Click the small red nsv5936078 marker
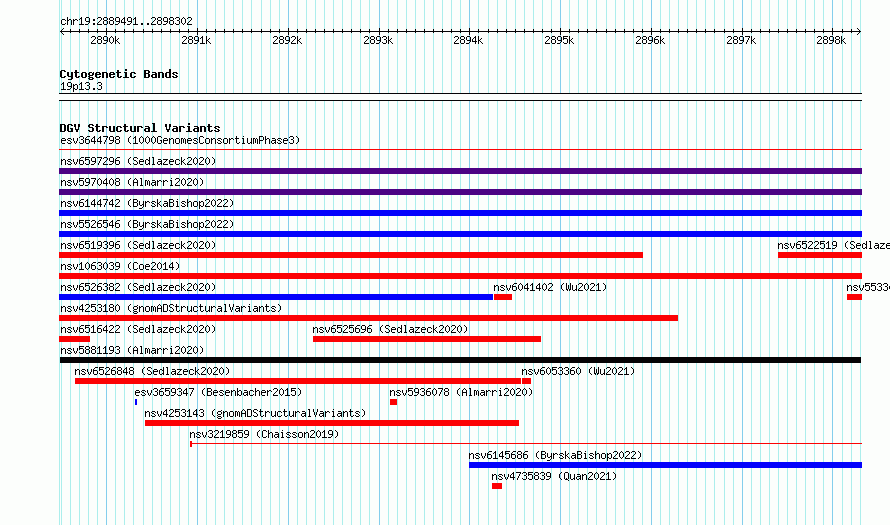The width and height of the screenshot is (890, 525). pos(393,402)
